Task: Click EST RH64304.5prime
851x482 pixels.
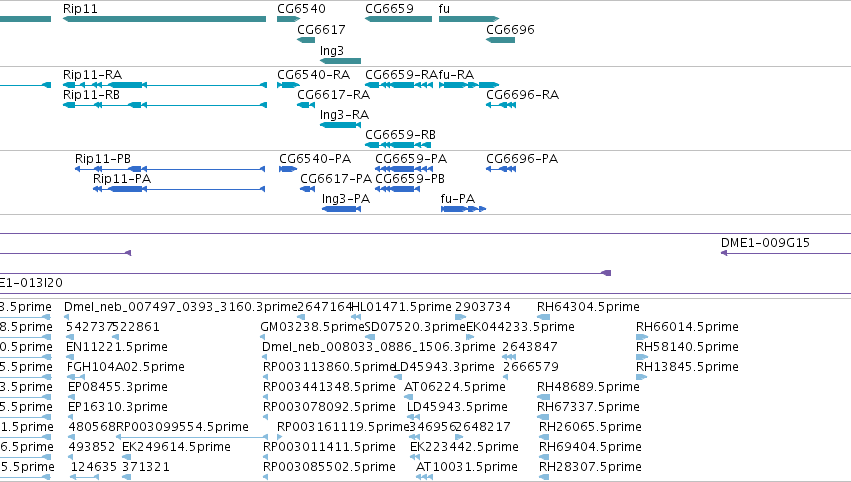Action: tap(588, 307)
